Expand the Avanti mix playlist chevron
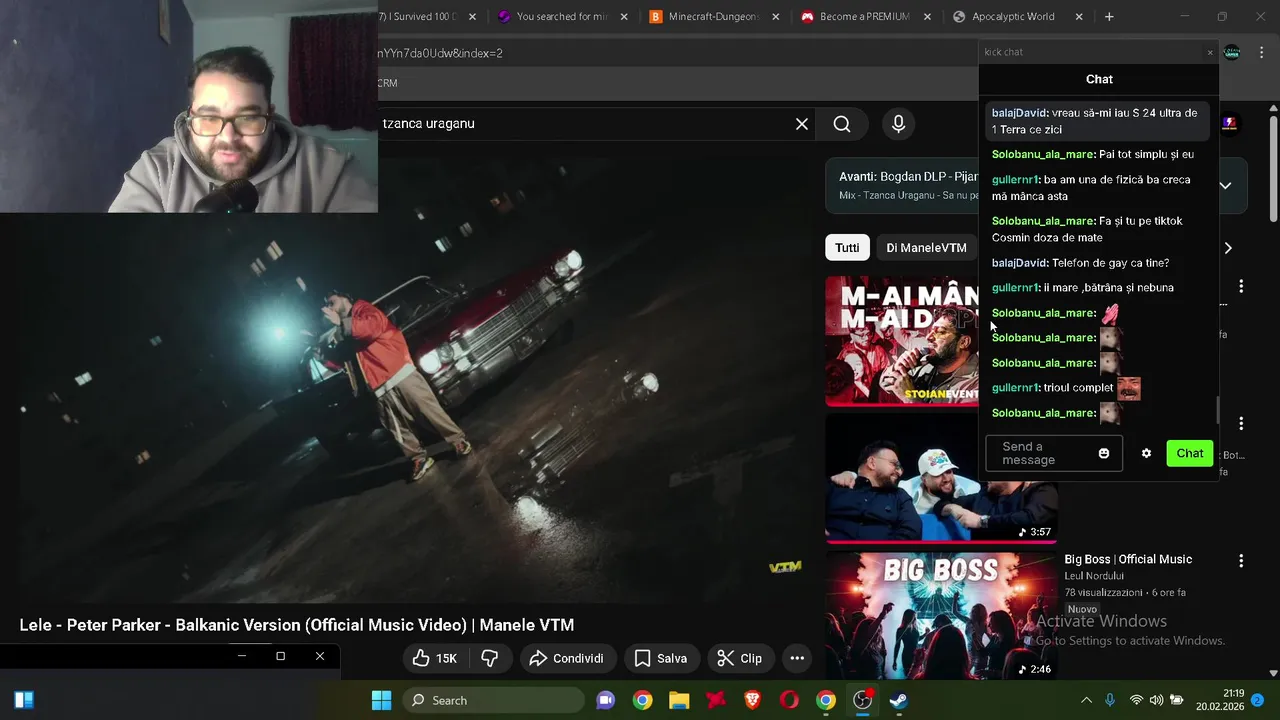 tap(1225, 185)
